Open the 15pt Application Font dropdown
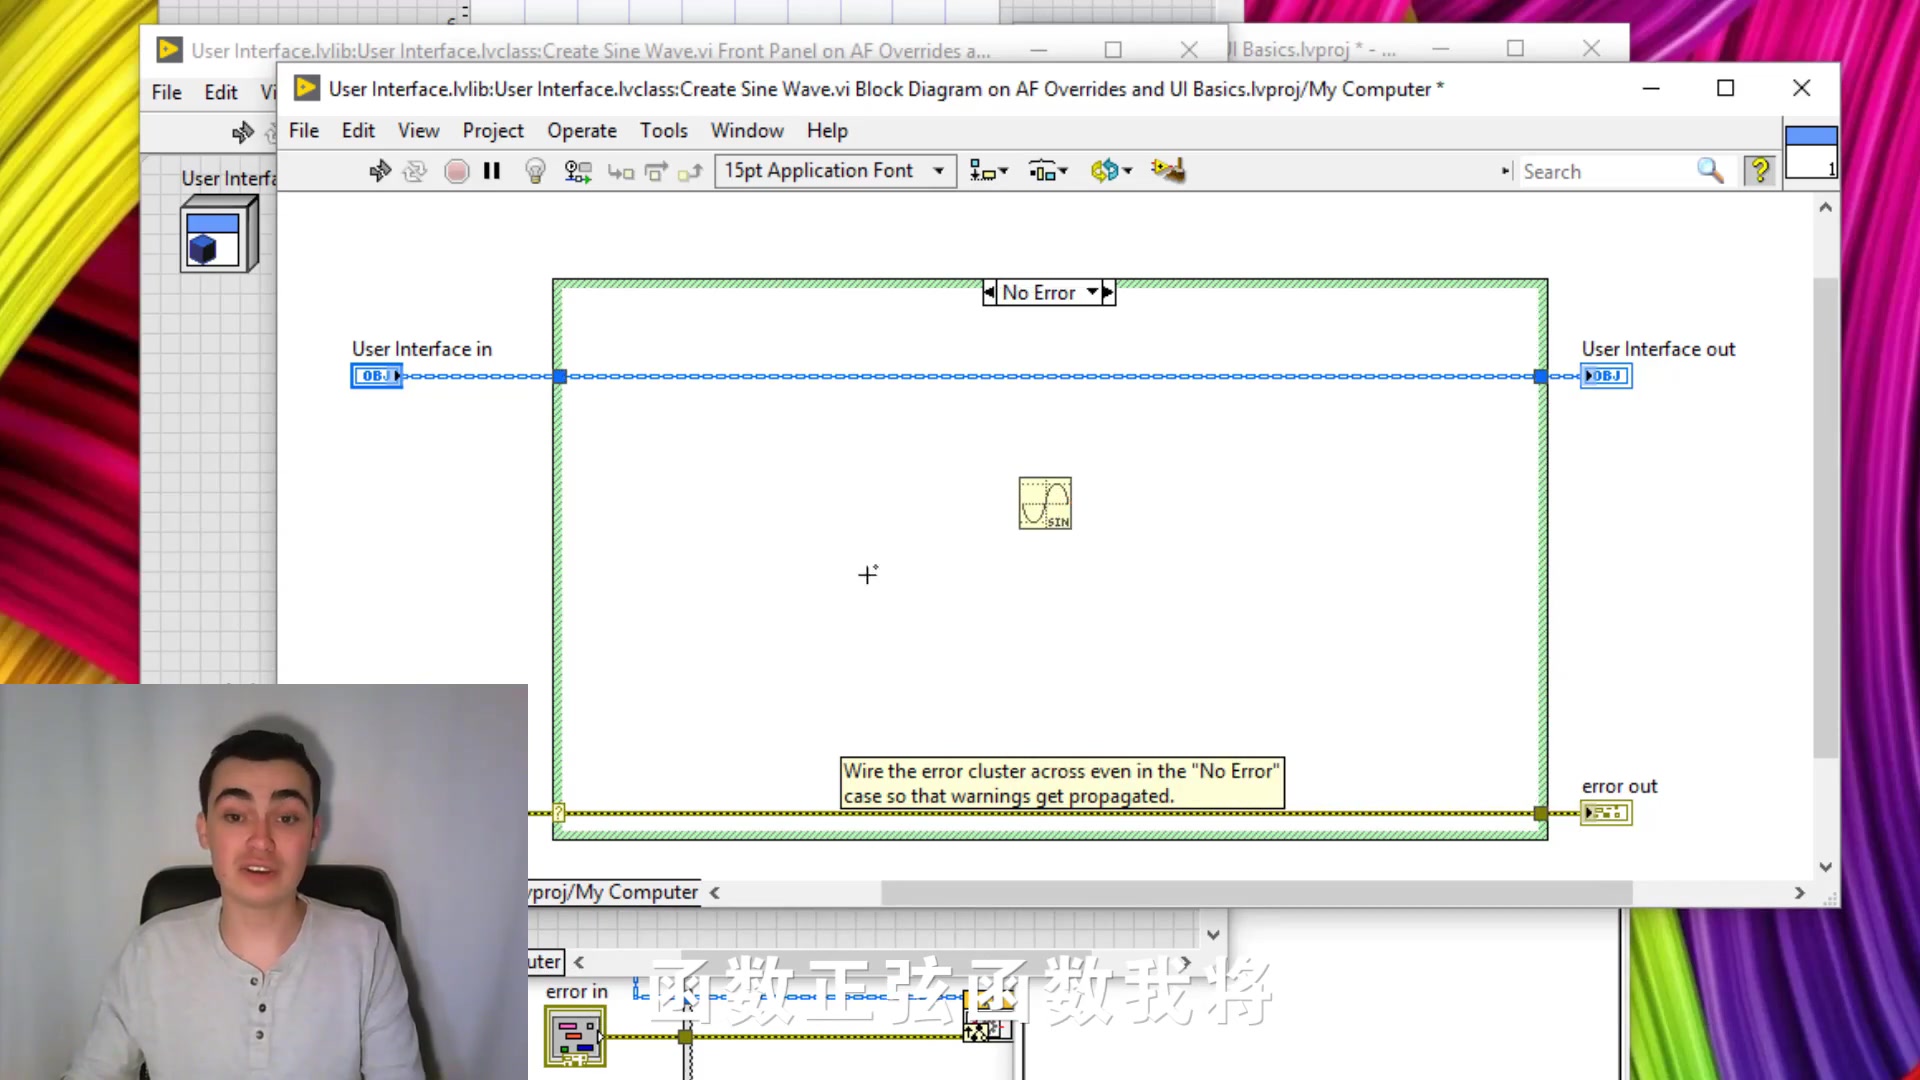 (x=937, y=170)
